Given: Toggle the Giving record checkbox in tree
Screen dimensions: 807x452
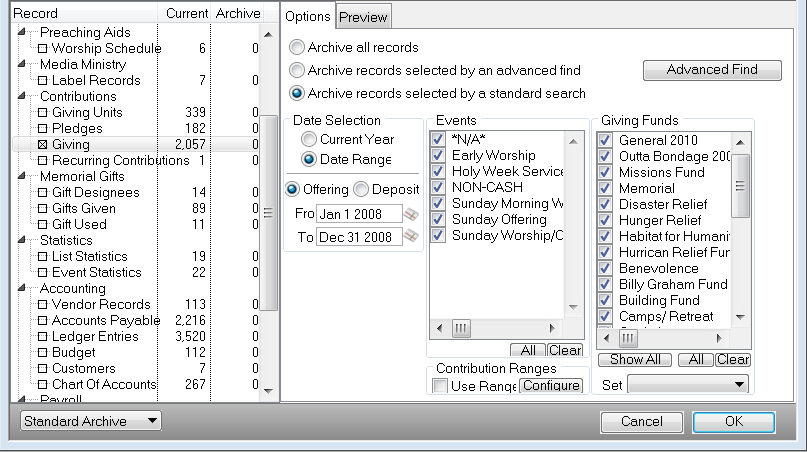Looking at the screenshot, I should coord(42,145).
